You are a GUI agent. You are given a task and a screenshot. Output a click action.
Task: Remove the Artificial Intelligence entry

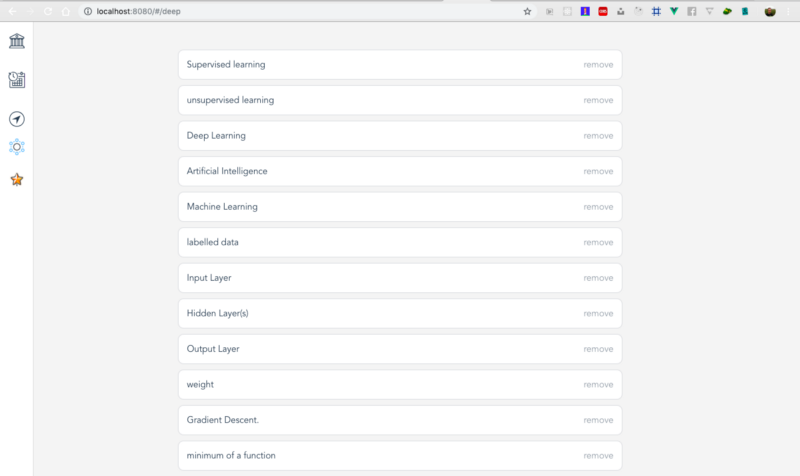598,171
